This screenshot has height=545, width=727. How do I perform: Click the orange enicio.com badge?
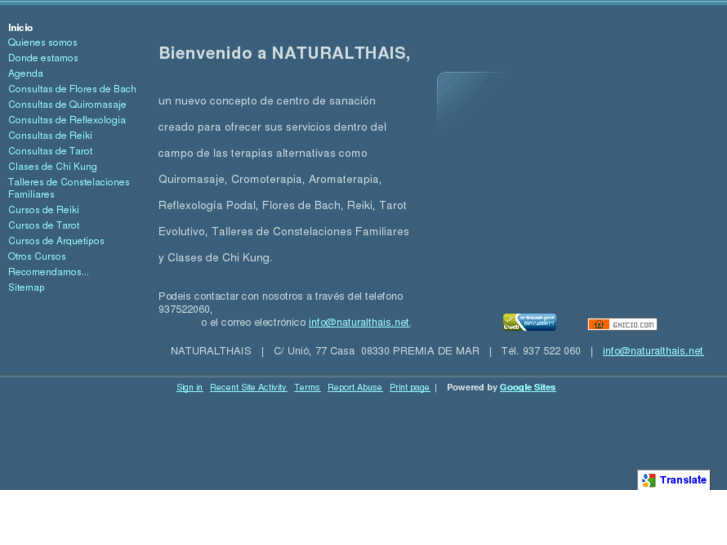[621, 324]
